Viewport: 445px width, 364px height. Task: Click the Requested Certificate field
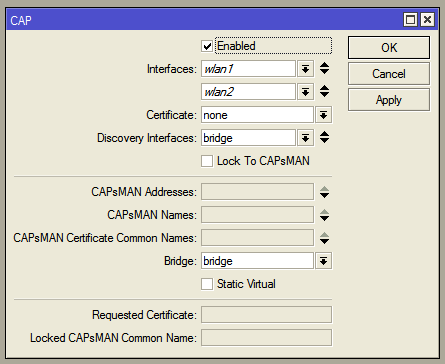[266, 315]
